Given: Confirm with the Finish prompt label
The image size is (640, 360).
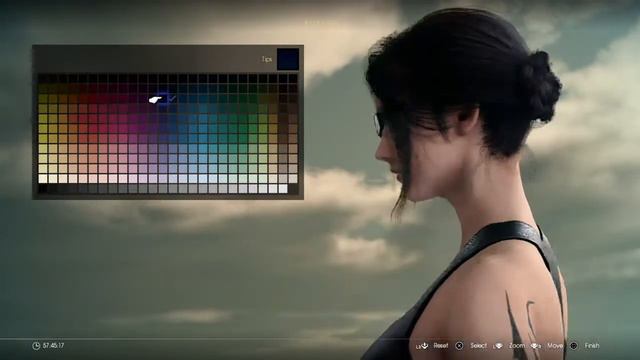Looking at the screenshot, I should 592,346.
